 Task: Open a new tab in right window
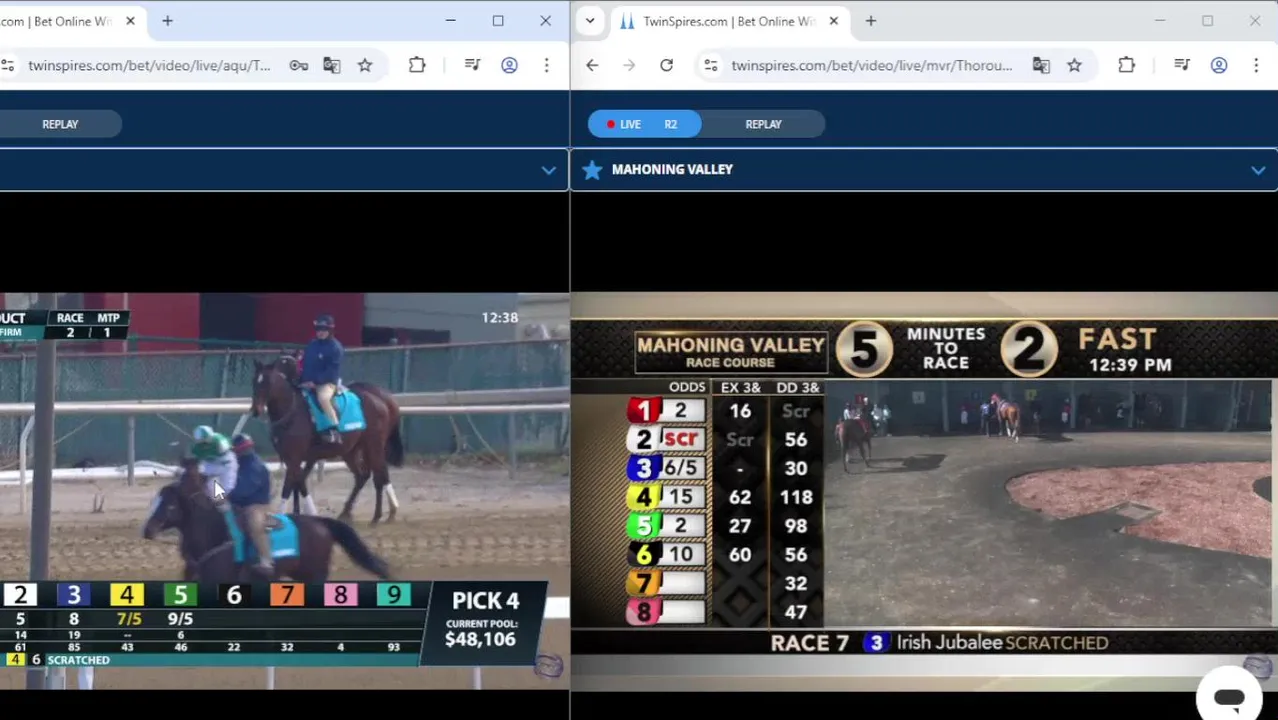(870, 21)
